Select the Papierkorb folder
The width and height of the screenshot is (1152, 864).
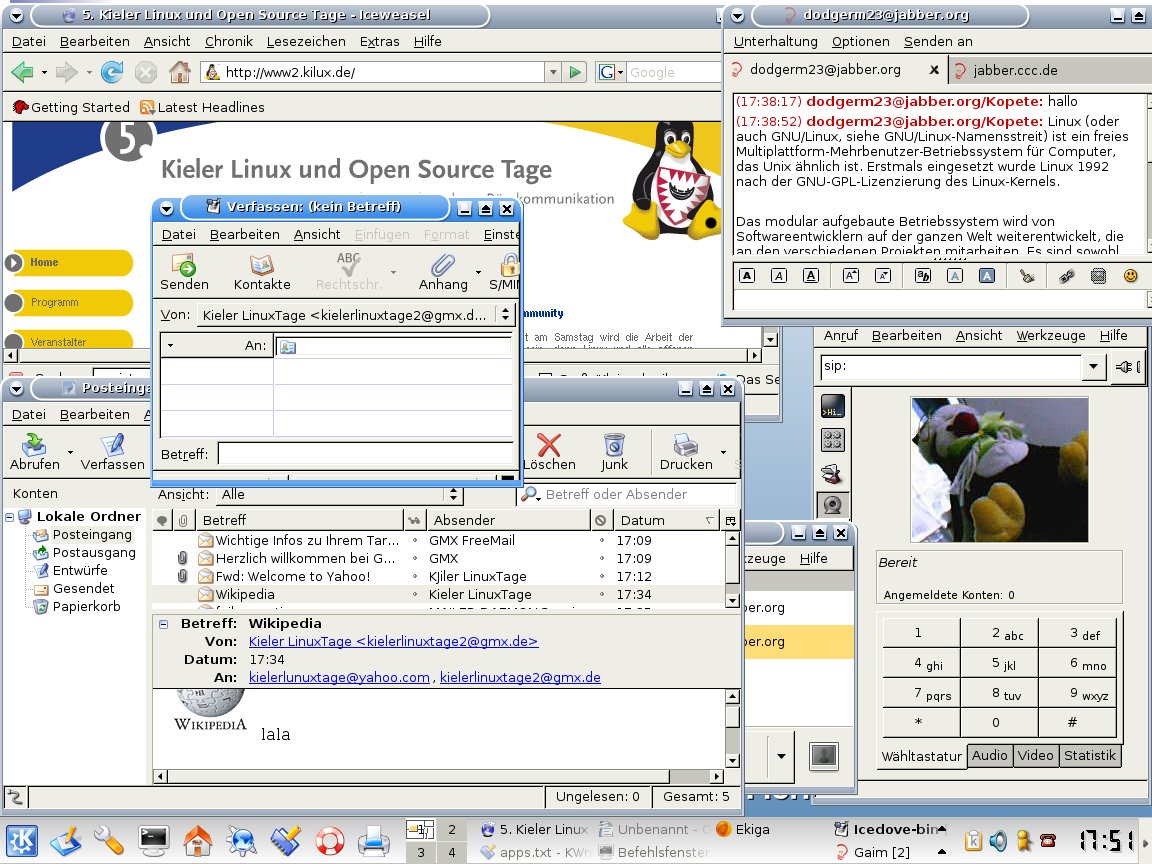76,607
